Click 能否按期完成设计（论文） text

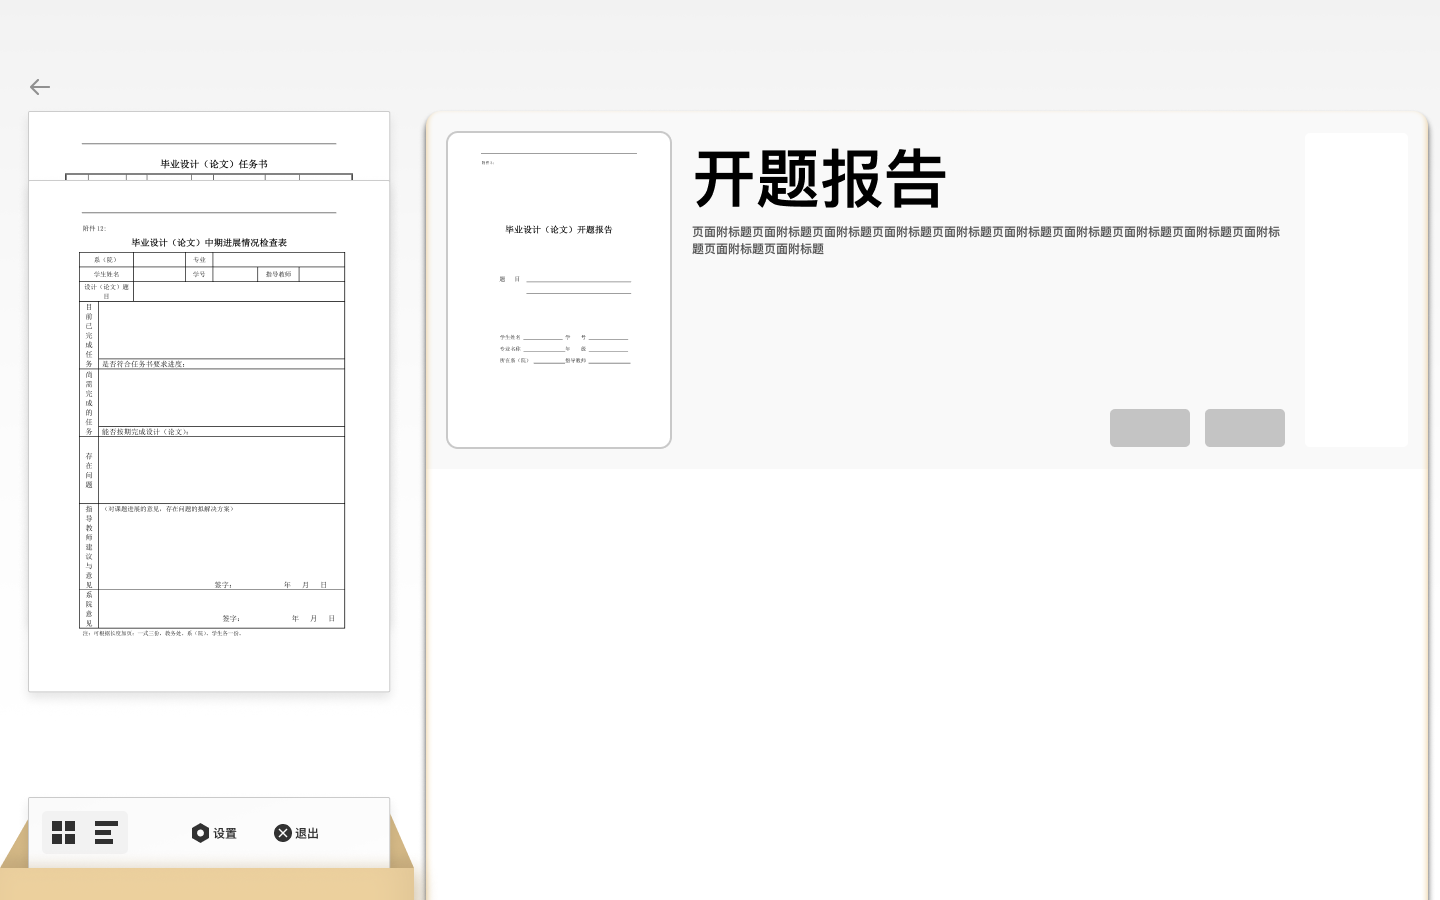[x=145, y=432]
